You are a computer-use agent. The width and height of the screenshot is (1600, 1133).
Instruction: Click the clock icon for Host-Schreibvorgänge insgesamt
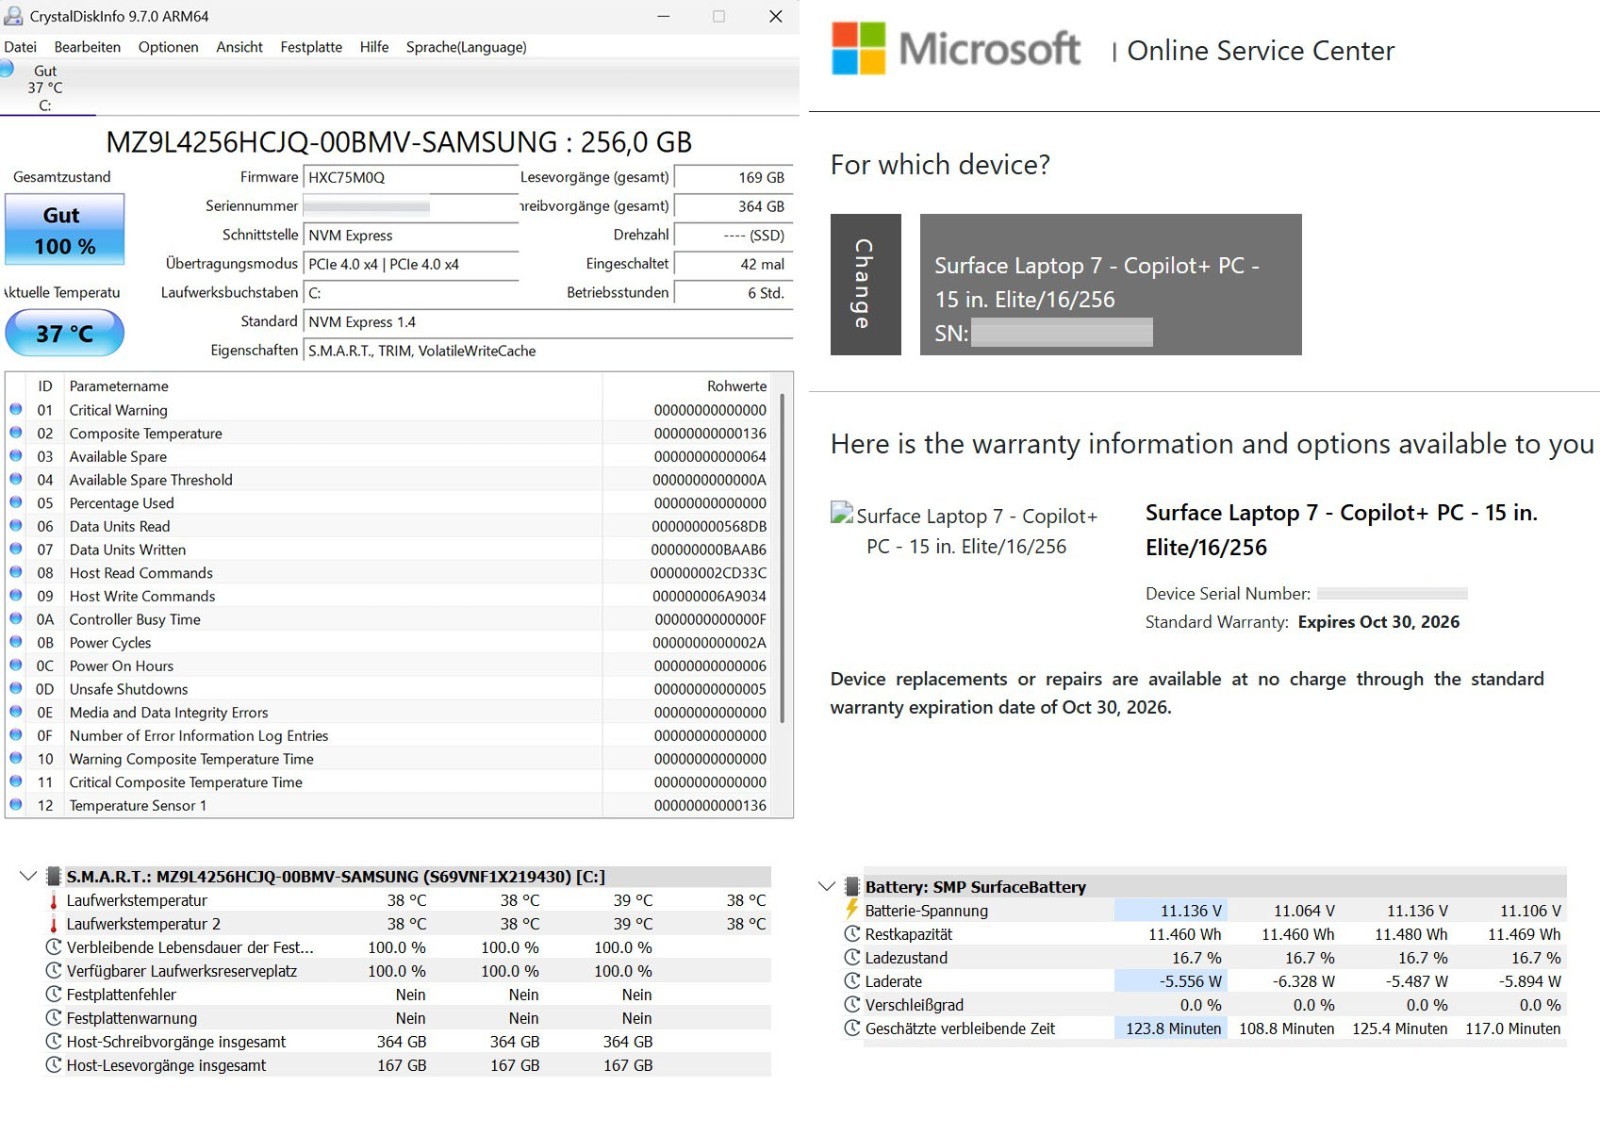tap(54, 1041)
